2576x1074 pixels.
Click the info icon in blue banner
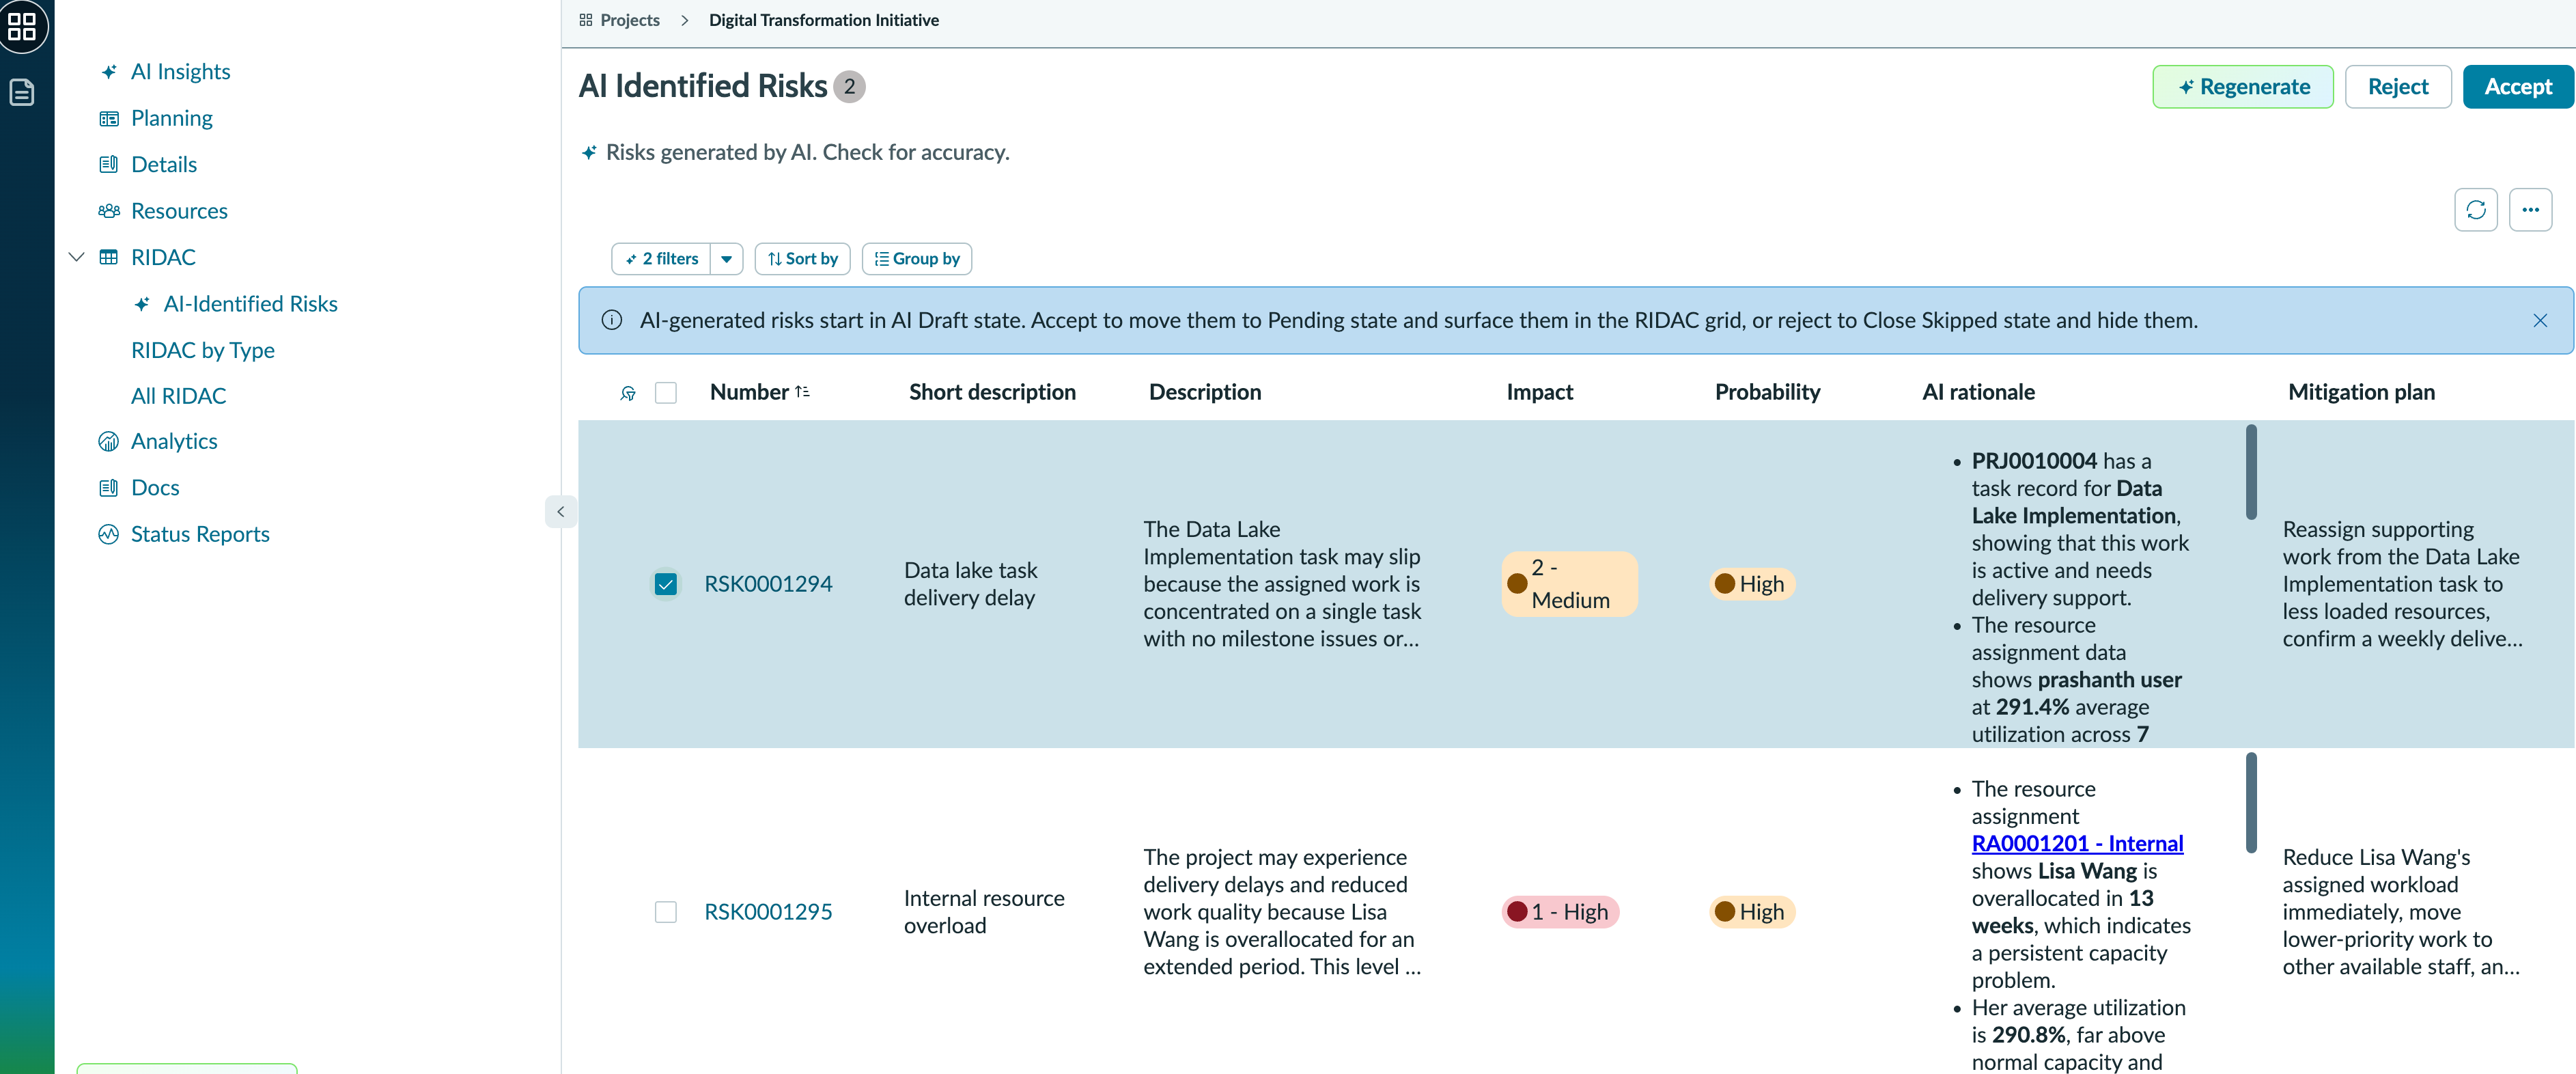(x=612, y=320)
